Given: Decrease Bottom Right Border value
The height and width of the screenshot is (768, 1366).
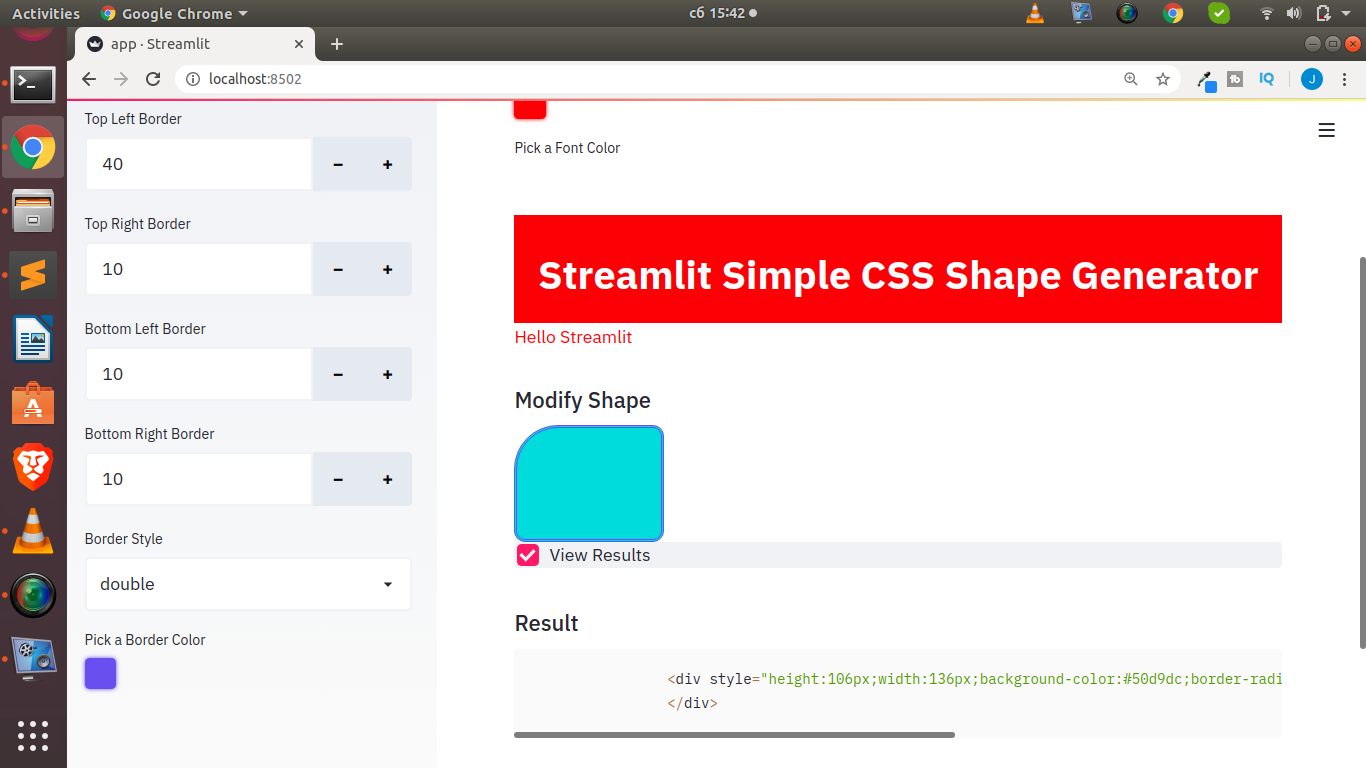Looking at the screenshot, I should pos(338,479).
